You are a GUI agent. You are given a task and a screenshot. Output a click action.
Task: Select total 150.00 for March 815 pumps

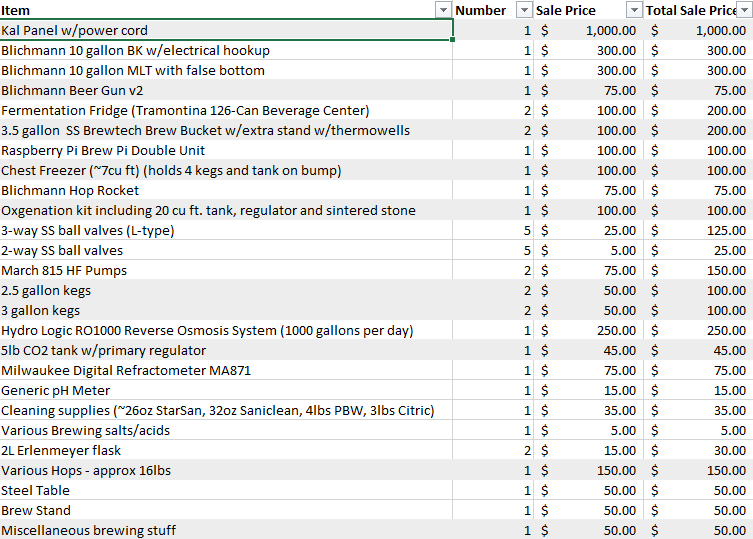(698, 270)
